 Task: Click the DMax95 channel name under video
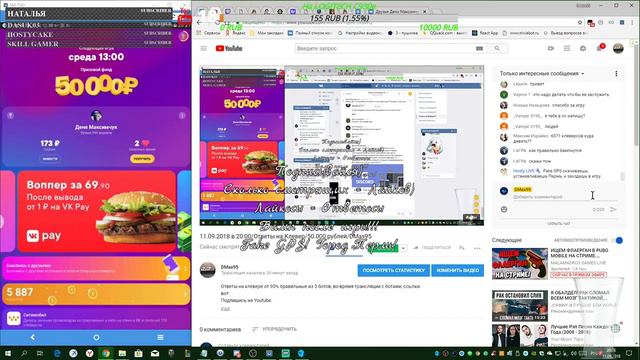229,267
